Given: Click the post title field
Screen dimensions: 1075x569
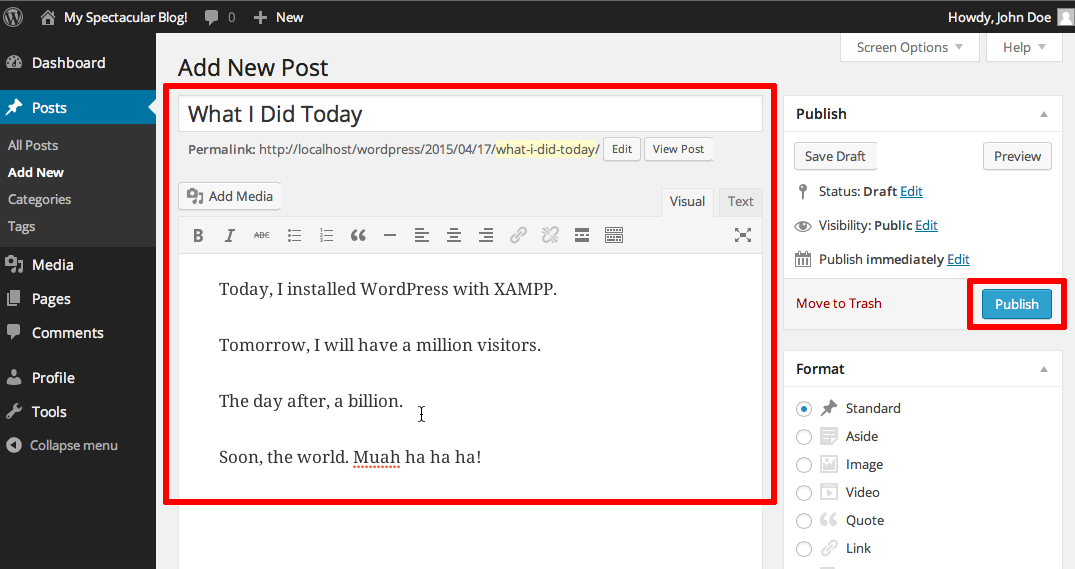Looking at the screenshot, I should point(470,114).
